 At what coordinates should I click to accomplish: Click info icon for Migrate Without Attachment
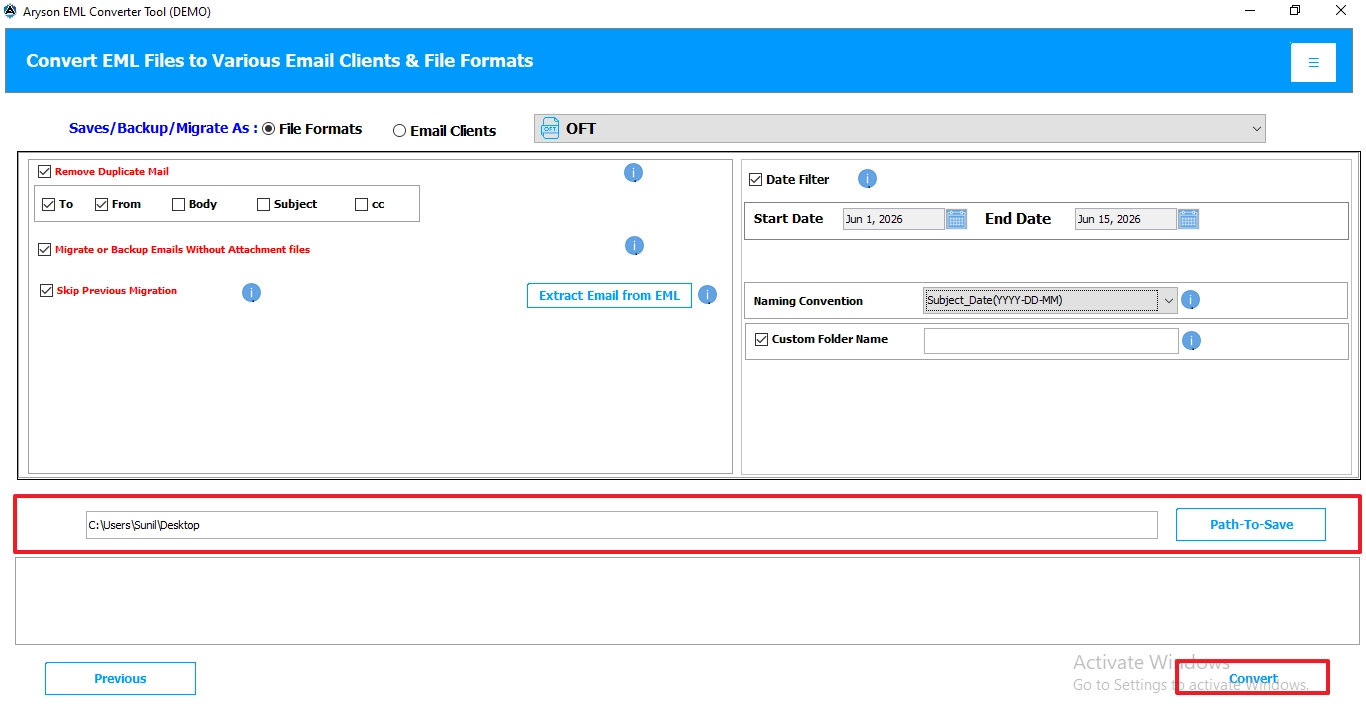click(x=633, y=246)
